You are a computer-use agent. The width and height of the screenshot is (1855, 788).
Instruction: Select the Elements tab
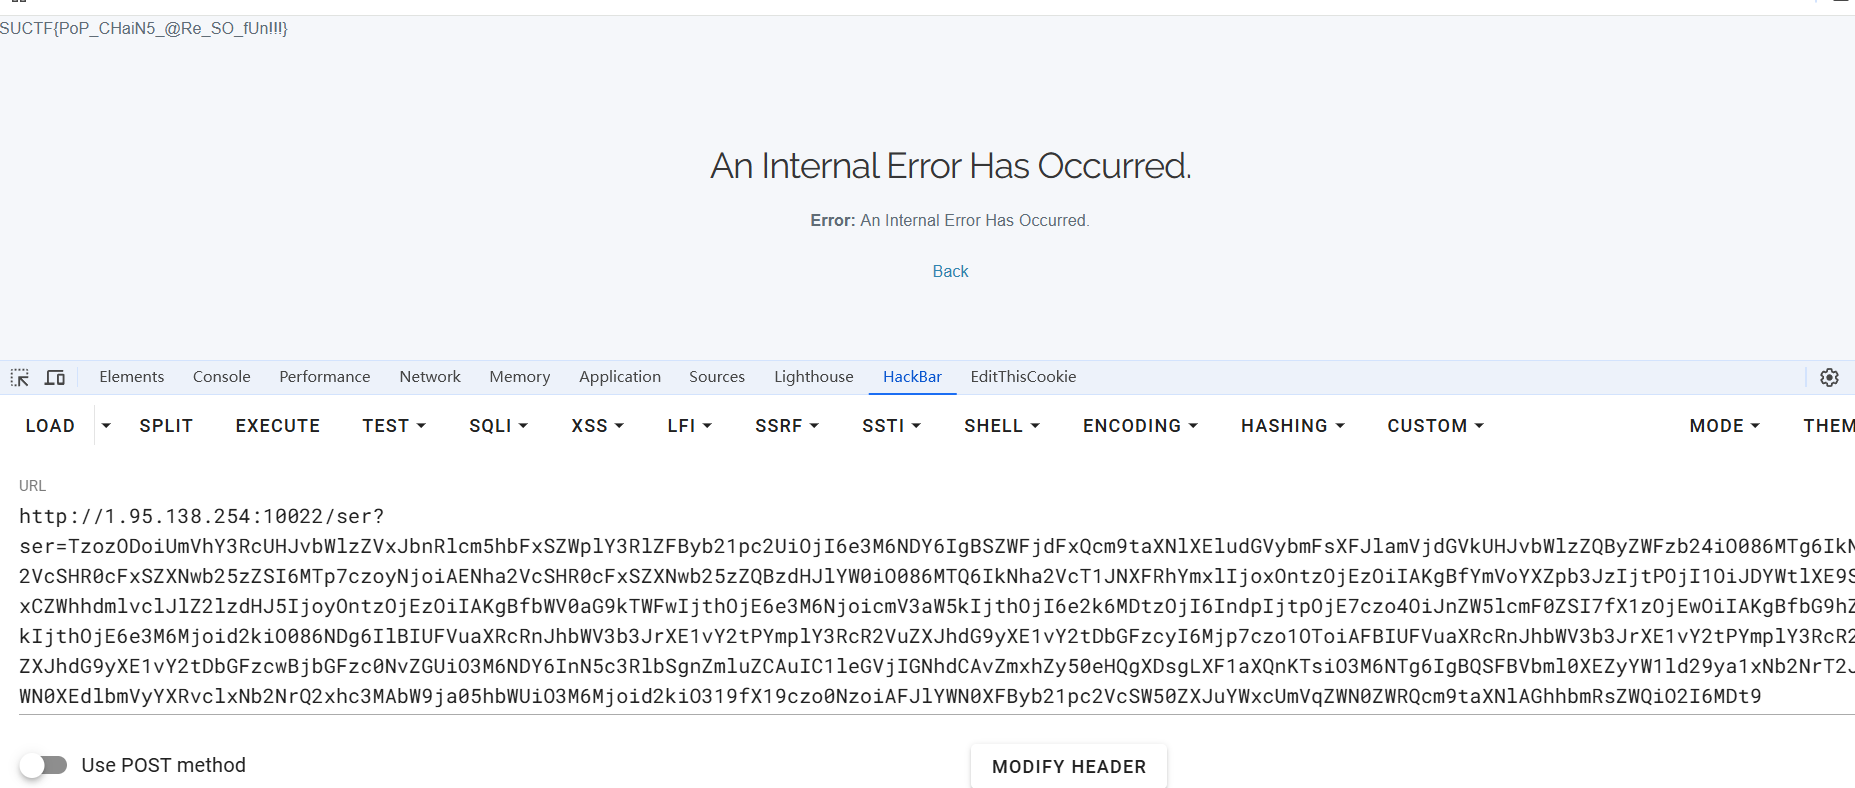click(x=131, y=377)
